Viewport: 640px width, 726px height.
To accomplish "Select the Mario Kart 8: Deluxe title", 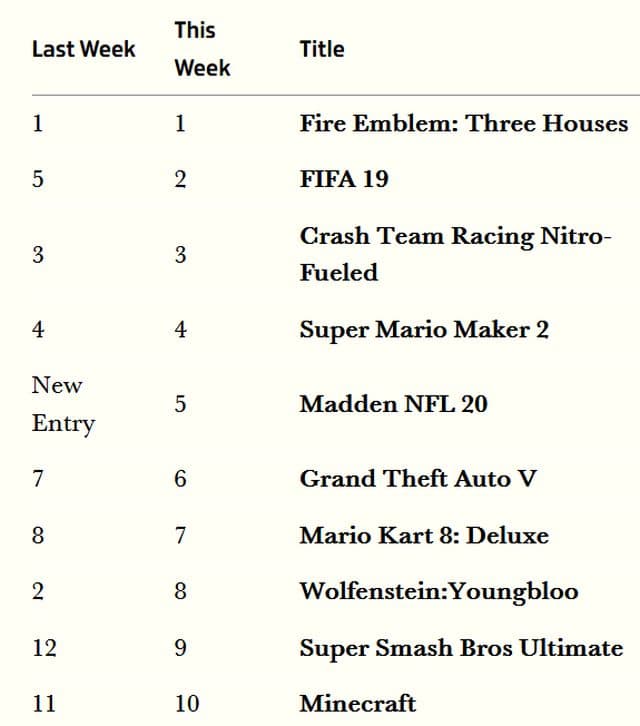I will click(x=423, y=535).
